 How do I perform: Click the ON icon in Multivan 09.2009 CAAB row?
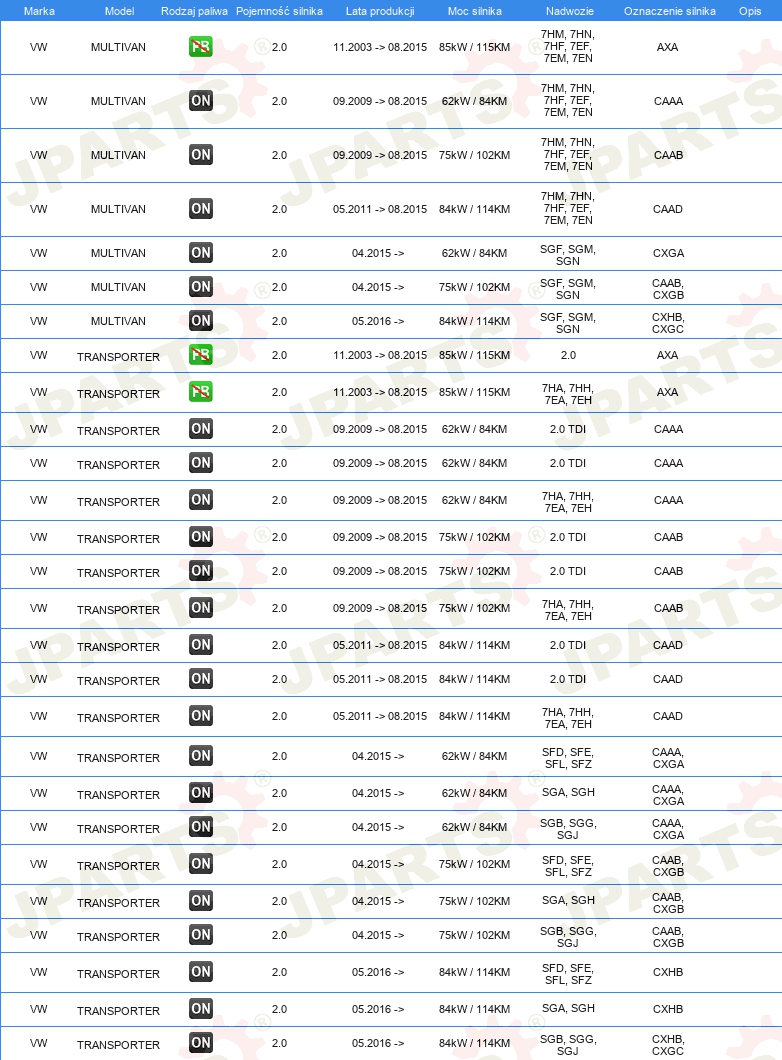tap(201, 155)
